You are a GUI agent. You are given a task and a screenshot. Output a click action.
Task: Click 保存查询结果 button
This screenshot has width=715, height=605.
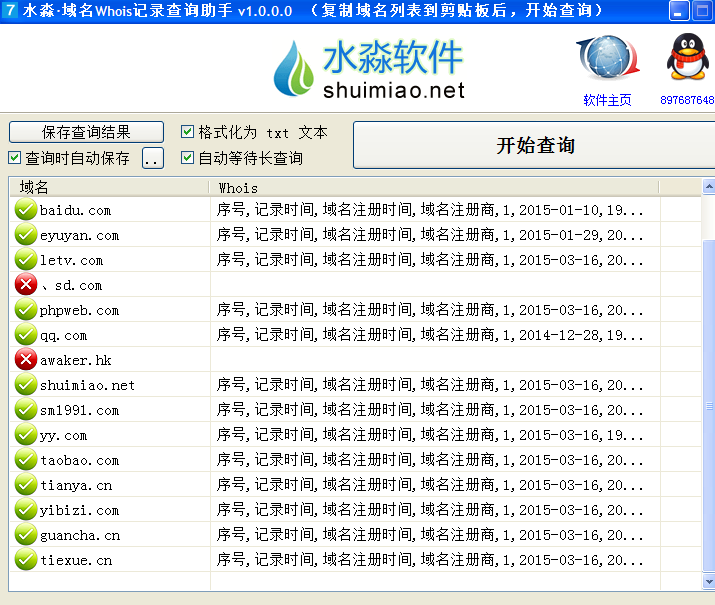[86, 132]
